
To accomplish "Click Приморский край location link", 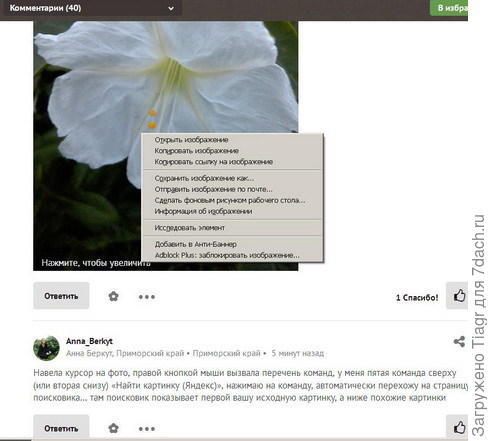I will (226, 353).
